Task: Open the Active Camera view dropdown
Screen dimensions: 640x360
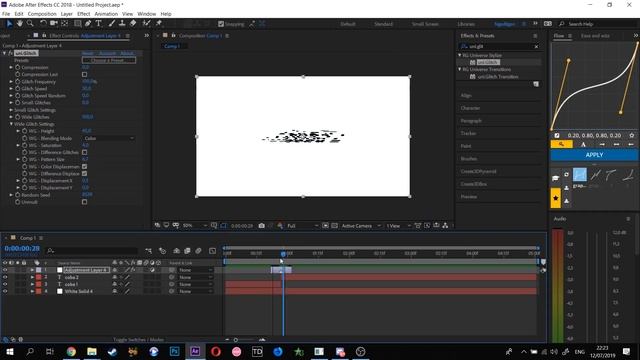Action: tap(361, 226)
